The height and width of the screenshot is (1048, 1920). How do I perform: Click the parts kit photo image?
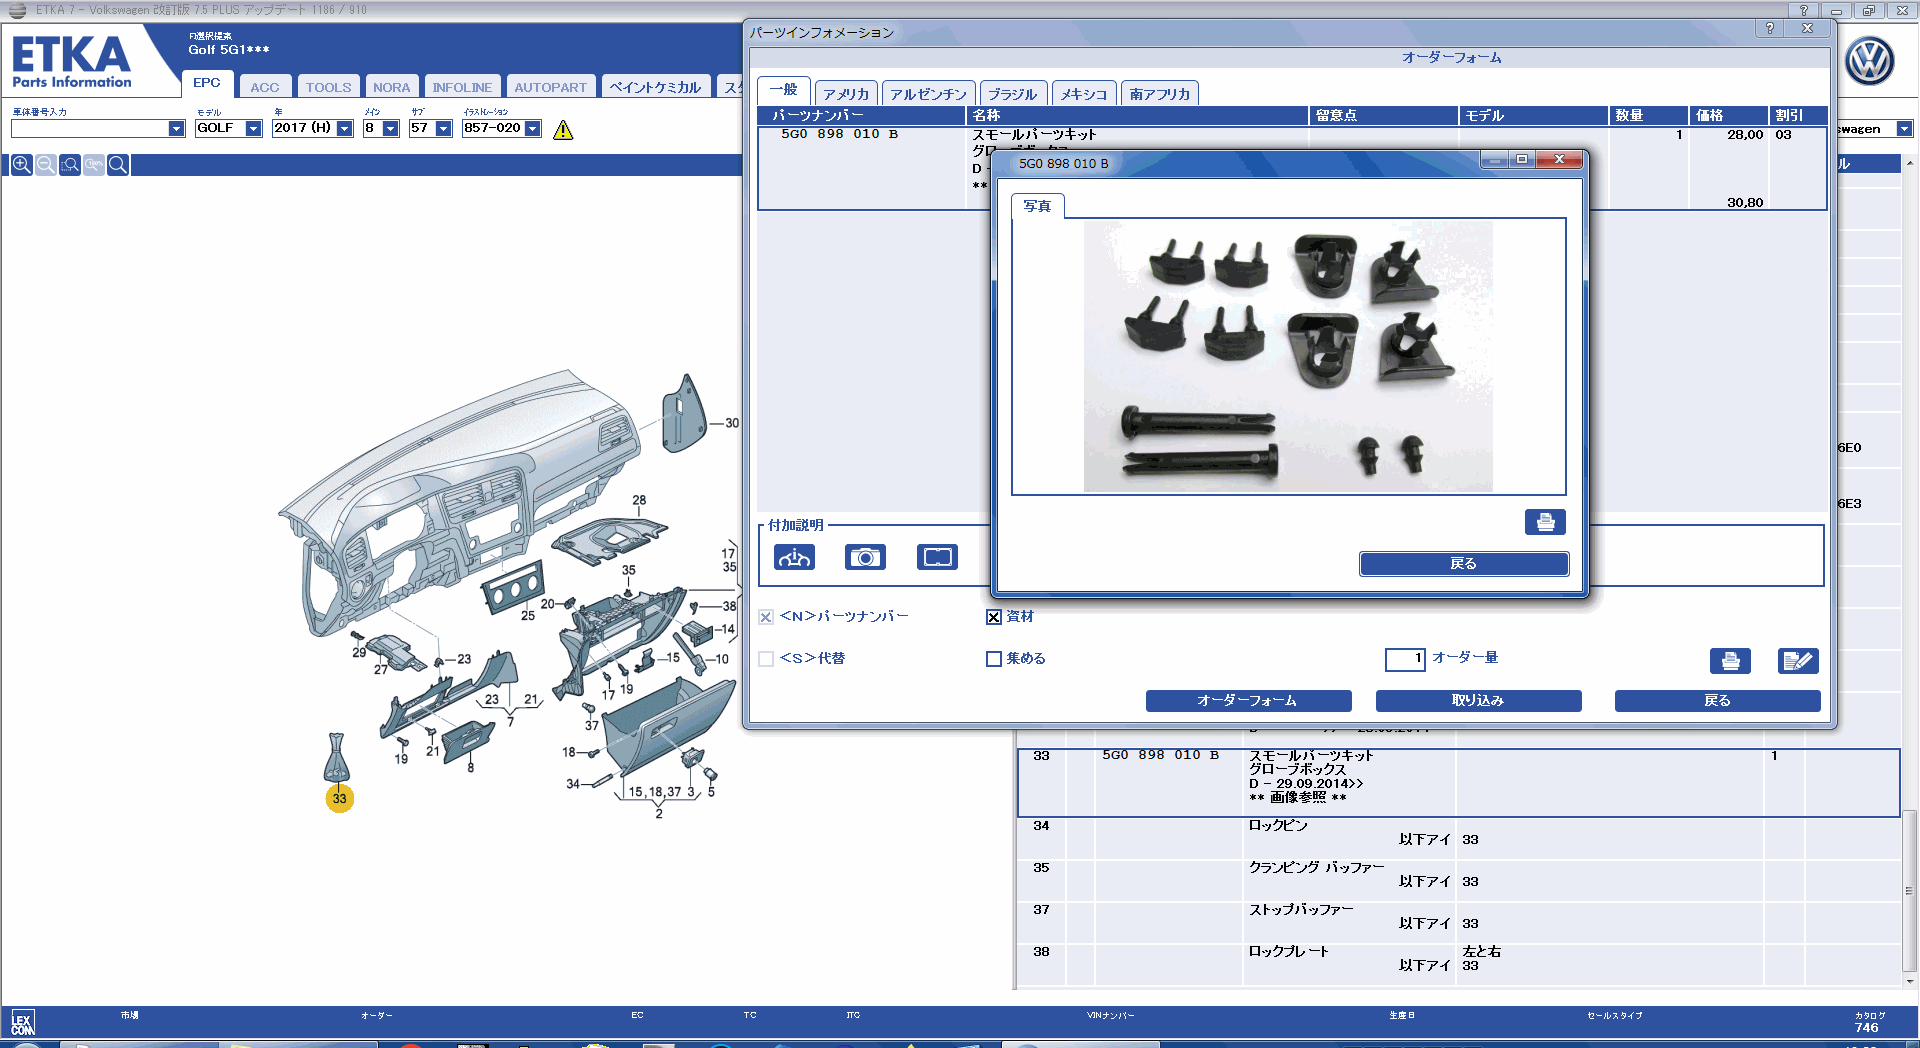tap(1288, 356)
